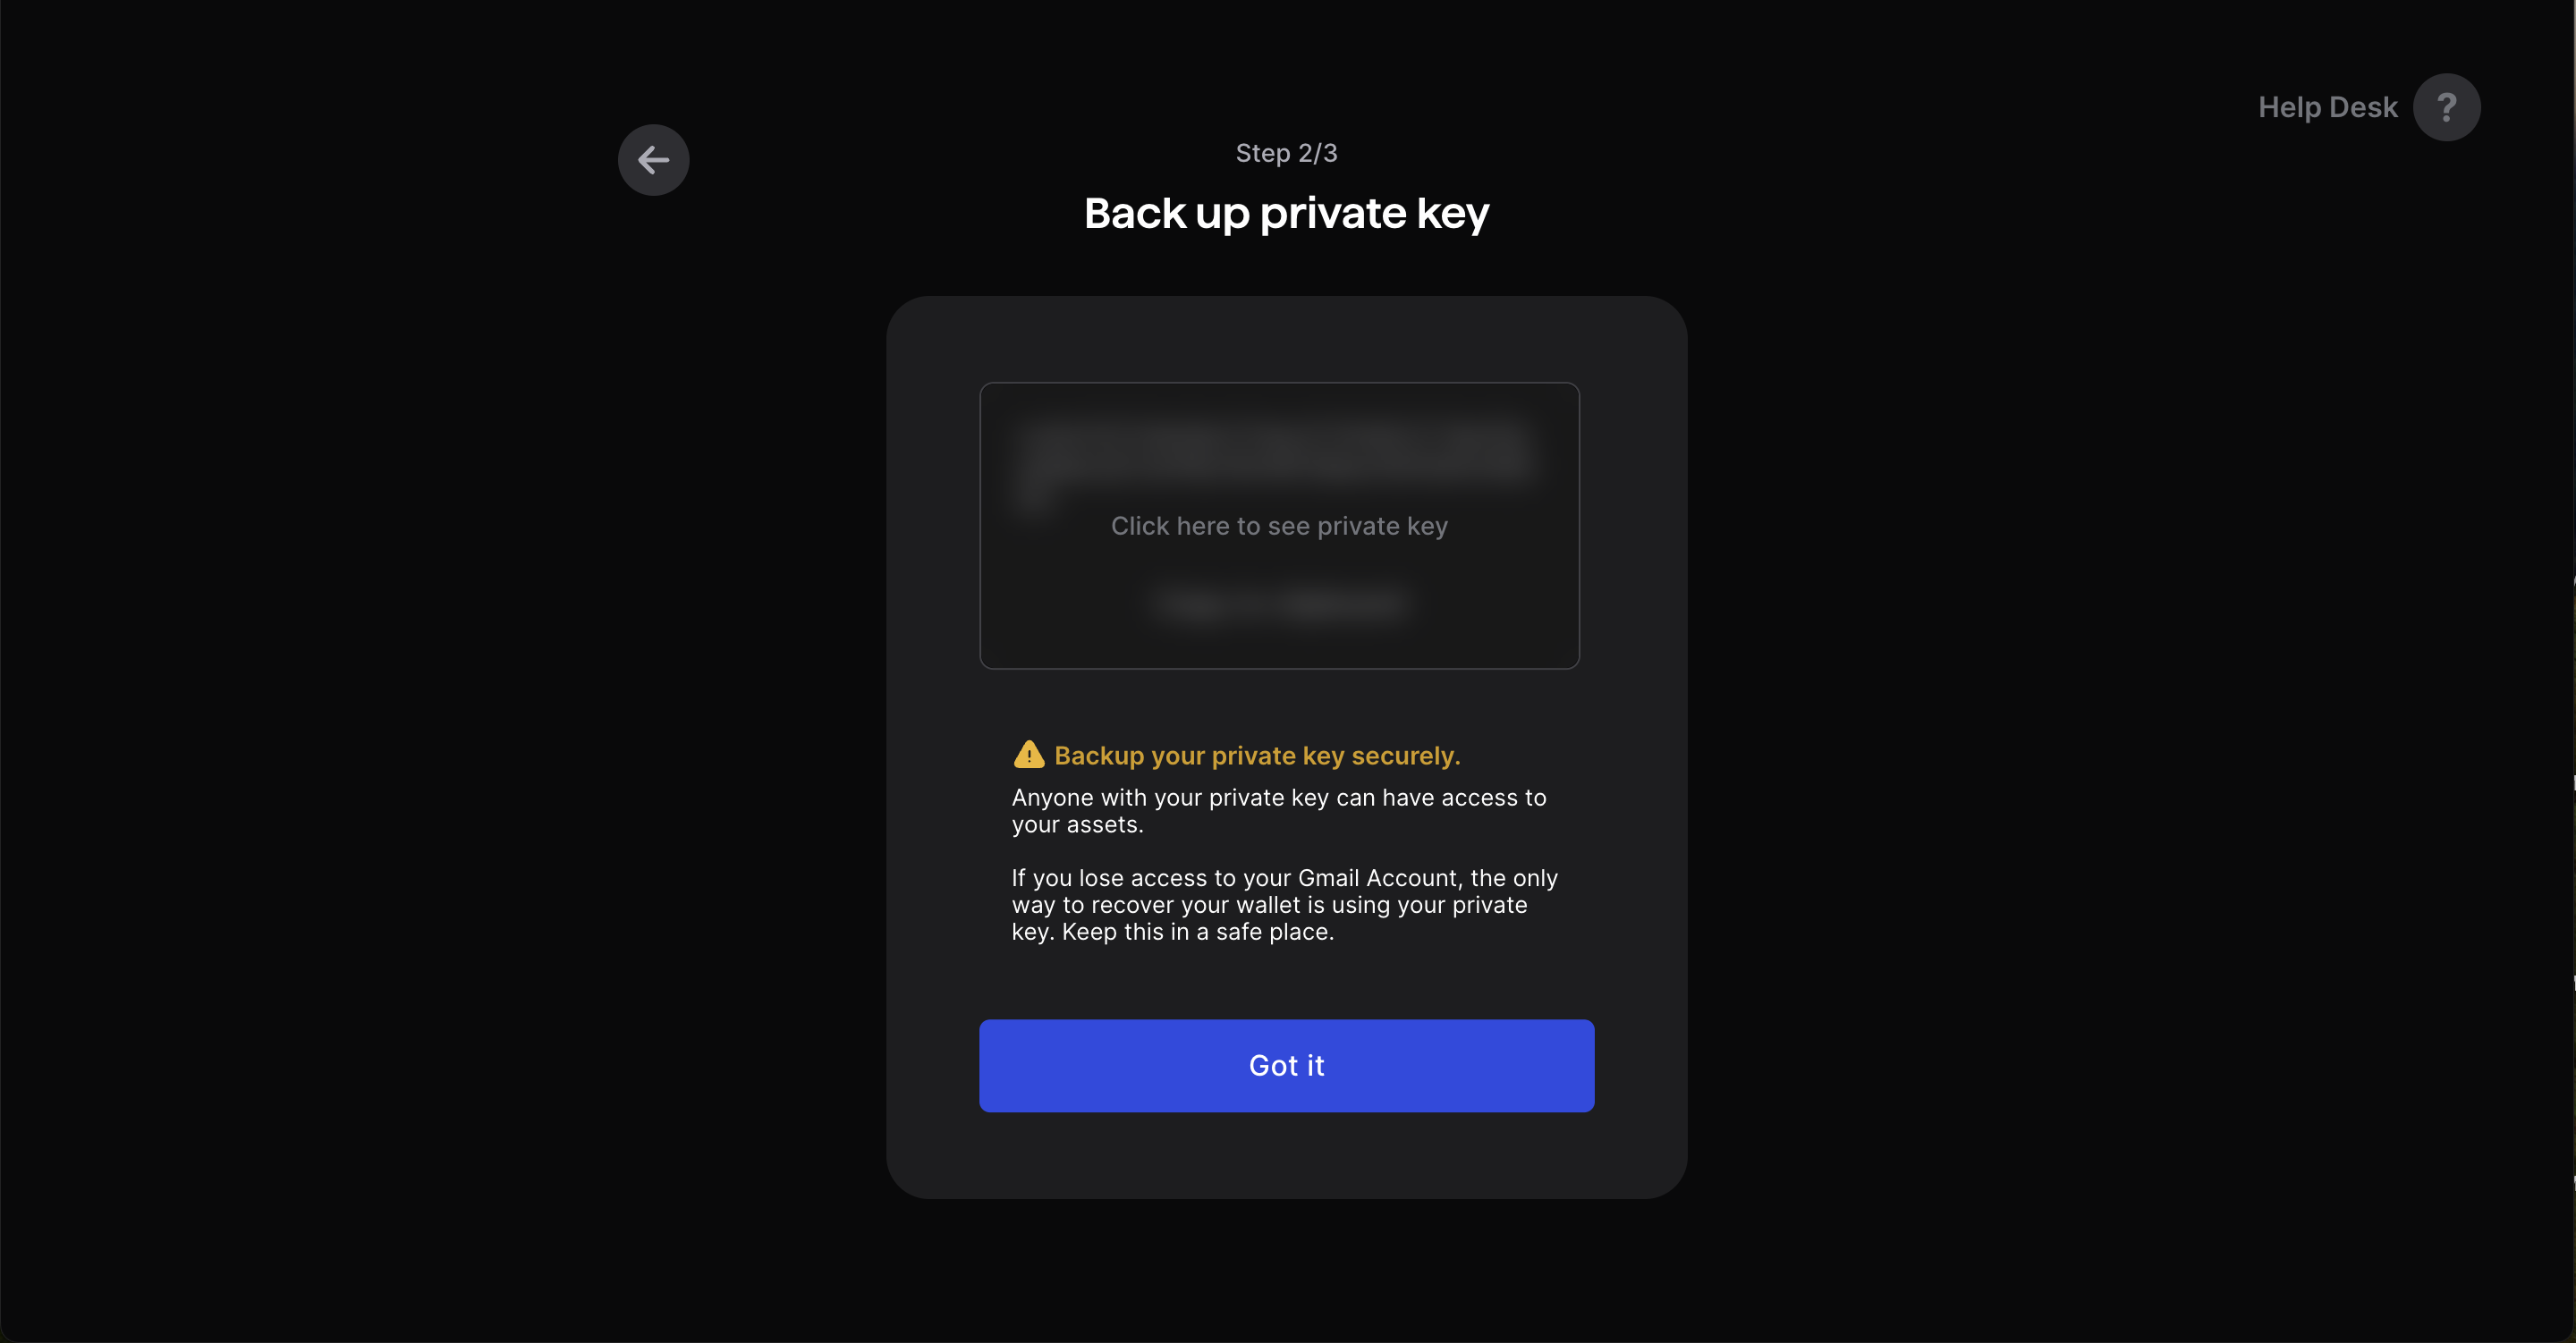Click the yellow warning triangle icon
Image resolution: width=2576 pixels, height=1343 pixels.
(1028, 754)
